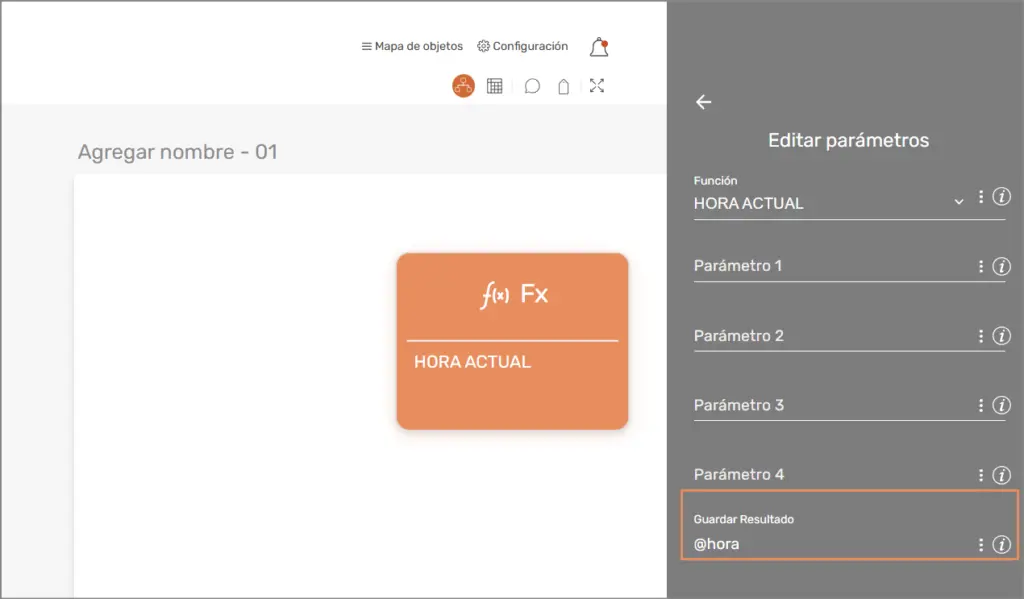The height and width of the screenshot is (599, 1024).
Task: Click the notification bell icon
Action: (x=598, y=47)
